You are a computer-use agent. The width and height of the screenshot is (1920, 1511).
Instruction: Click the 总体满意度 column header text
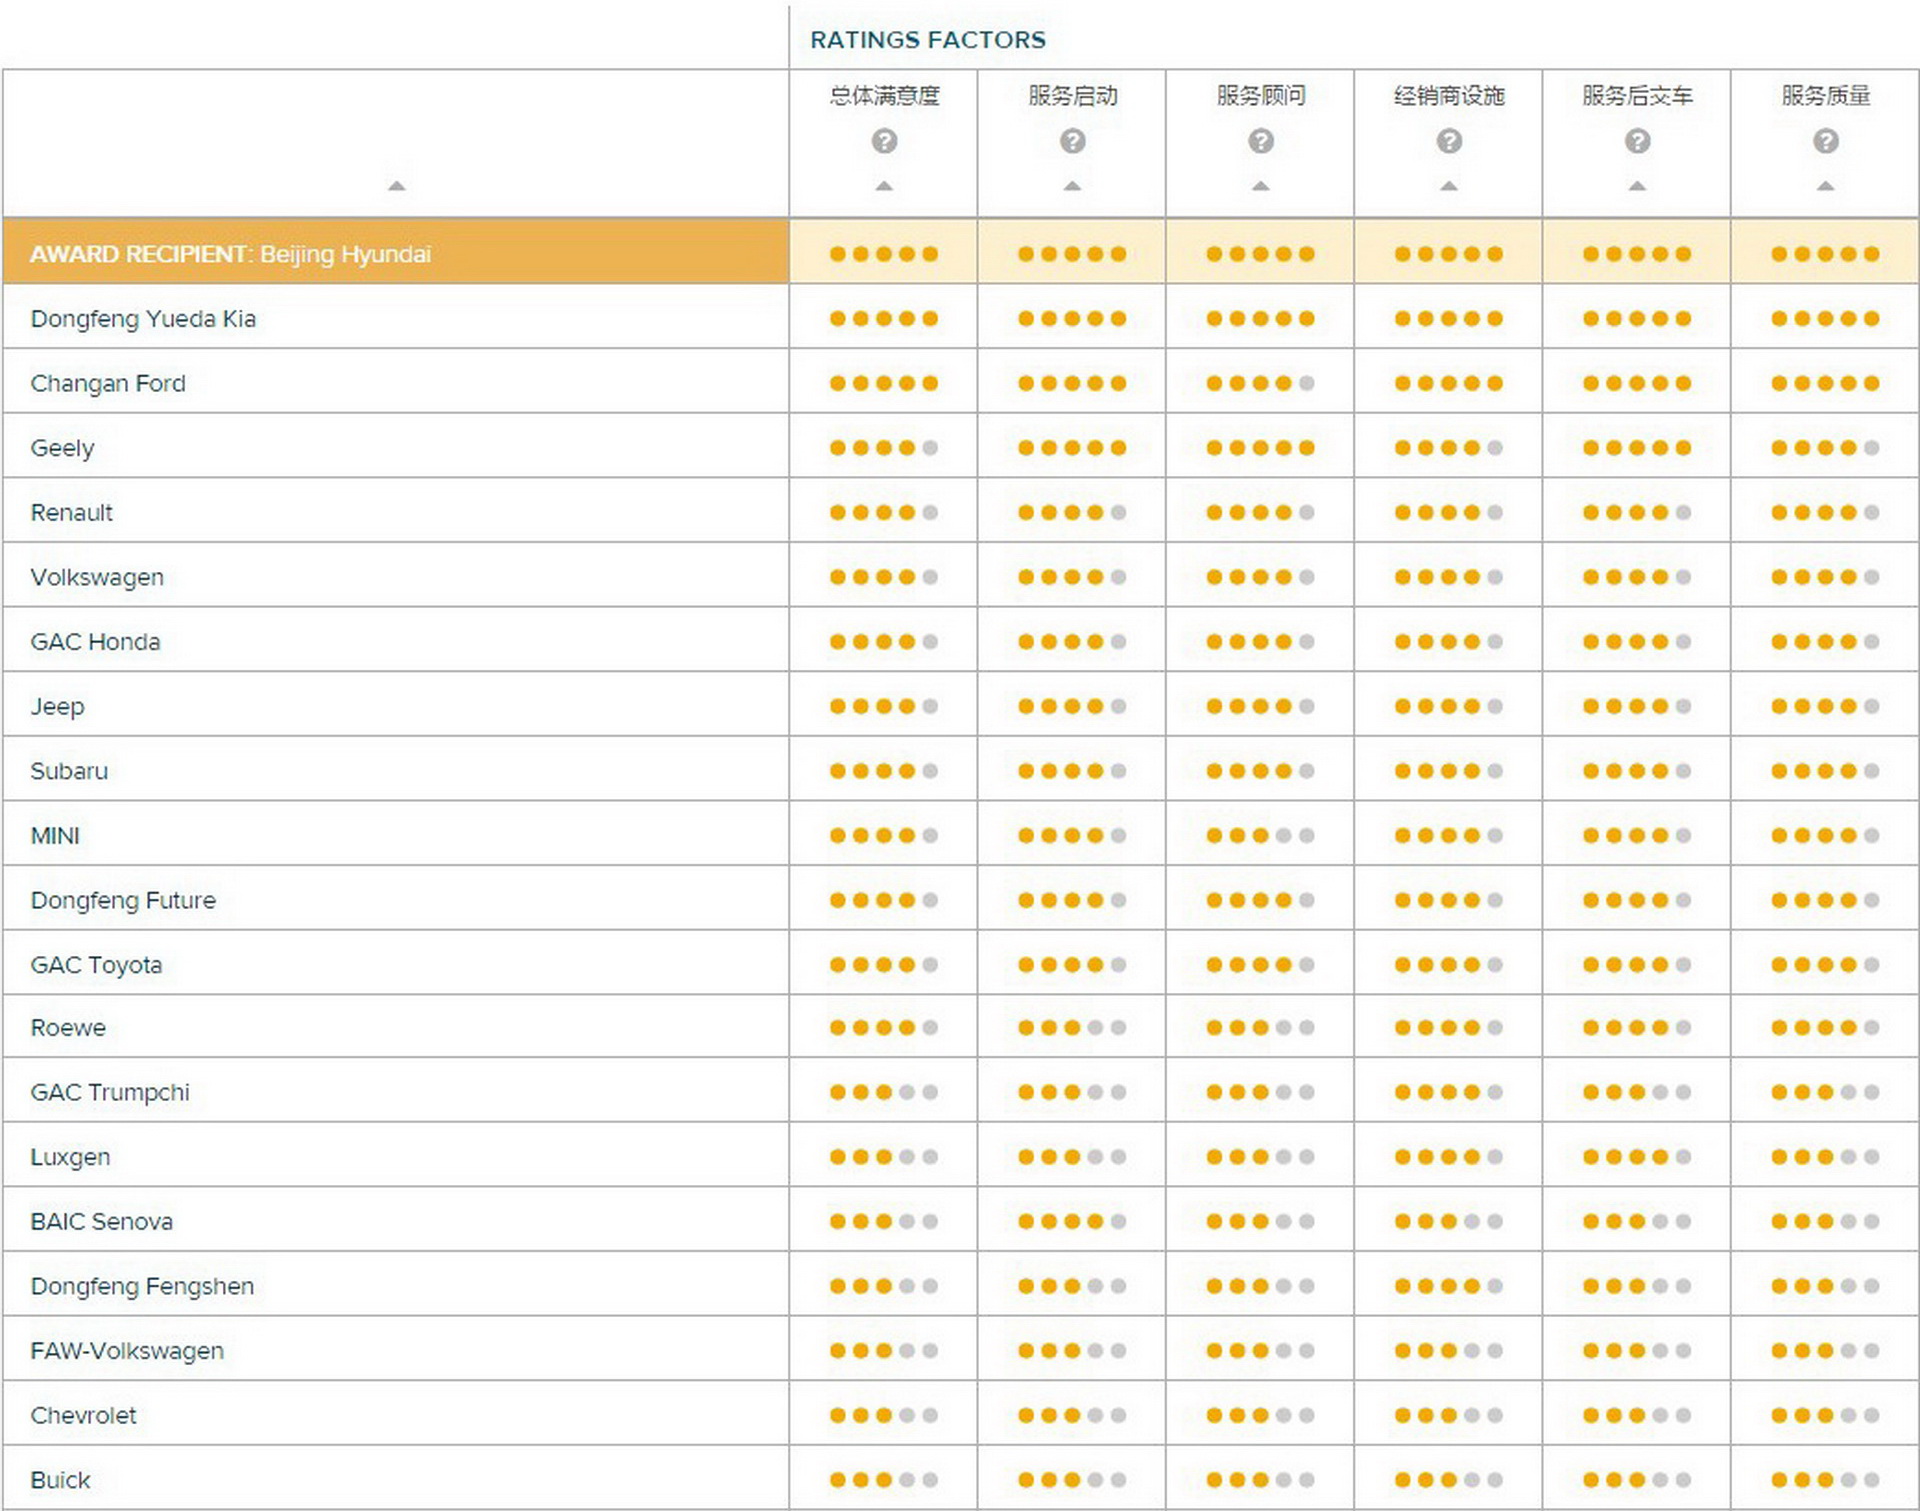[884, 96]
